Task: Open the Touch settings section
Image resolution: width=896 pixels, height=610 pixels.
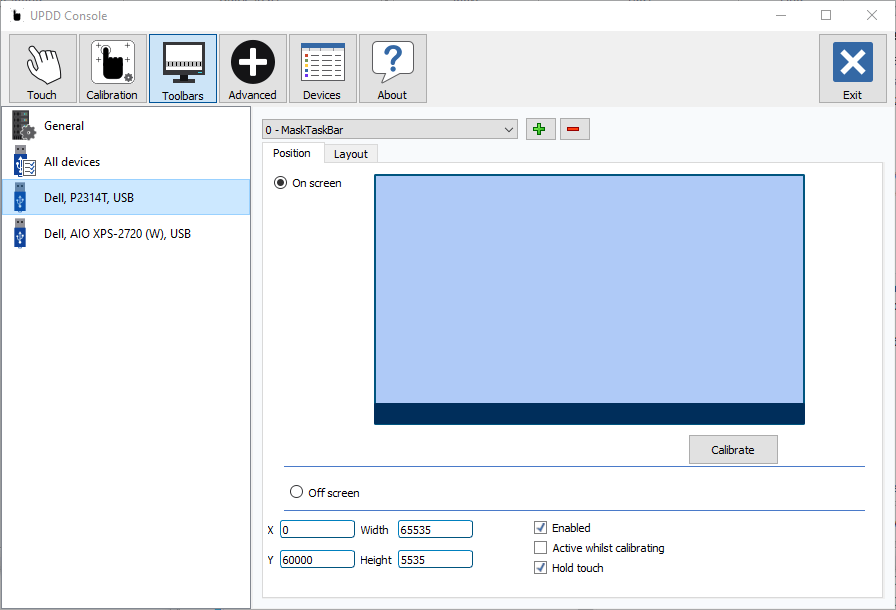Action: pos(43,69)
